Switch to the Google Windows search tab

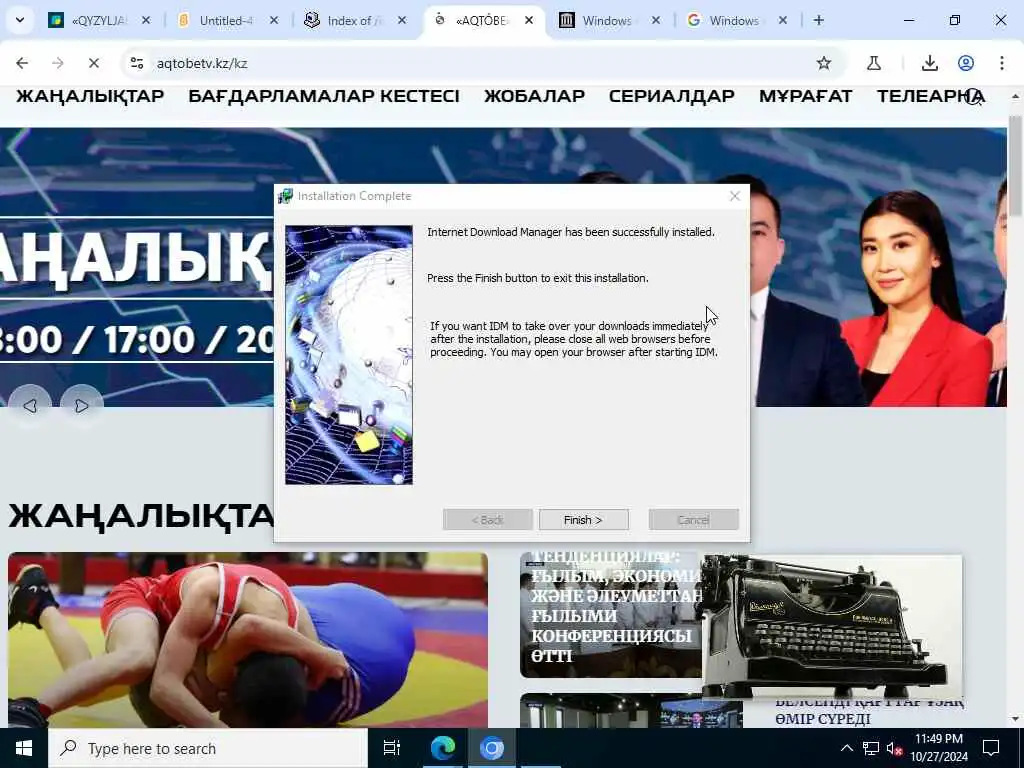(733, 21)
